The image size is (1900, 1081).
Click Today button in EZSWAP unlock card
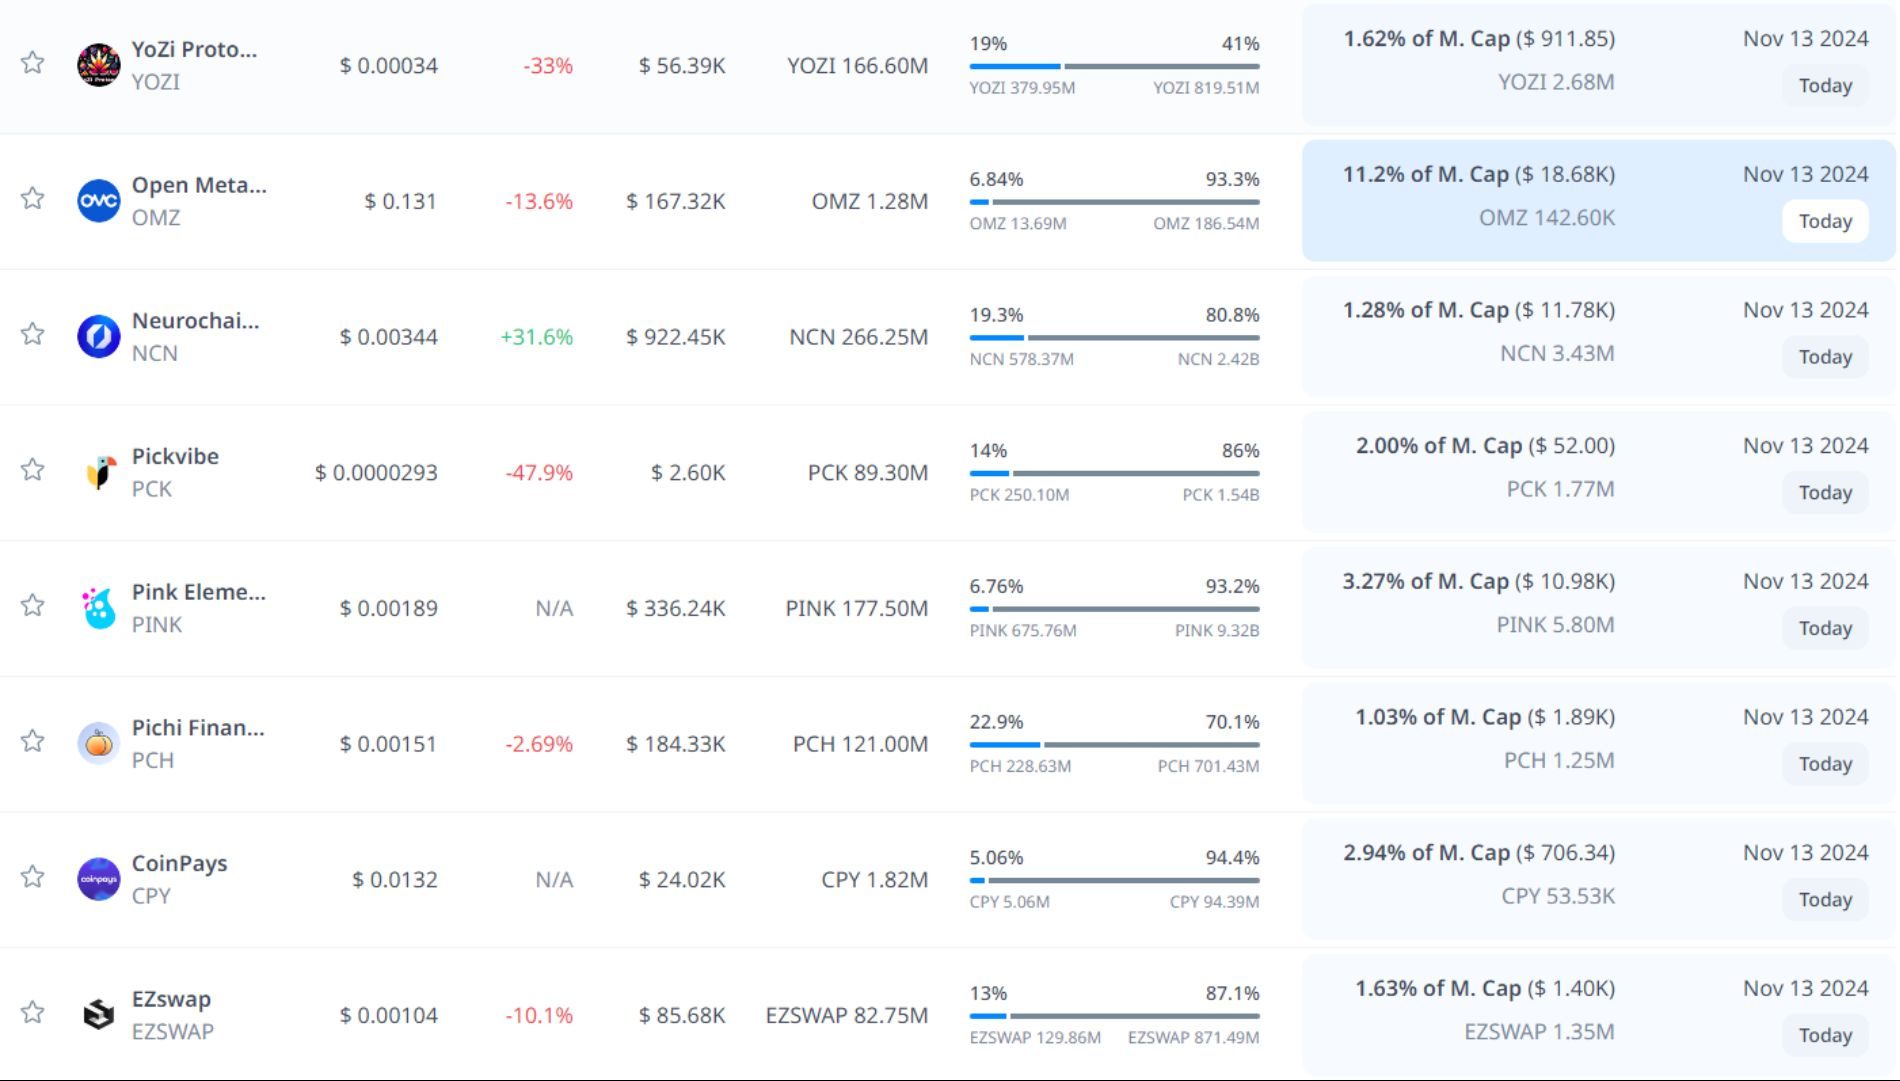pyautogui.click(x=1825, y=1035)
